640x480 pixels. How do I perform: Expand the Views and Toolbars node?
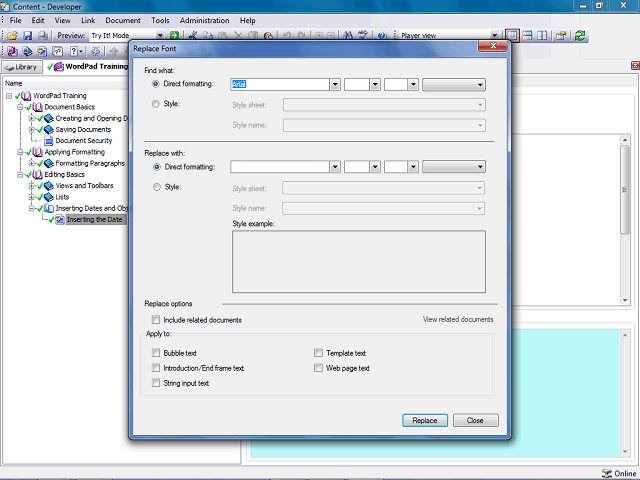tap(31, 185)
